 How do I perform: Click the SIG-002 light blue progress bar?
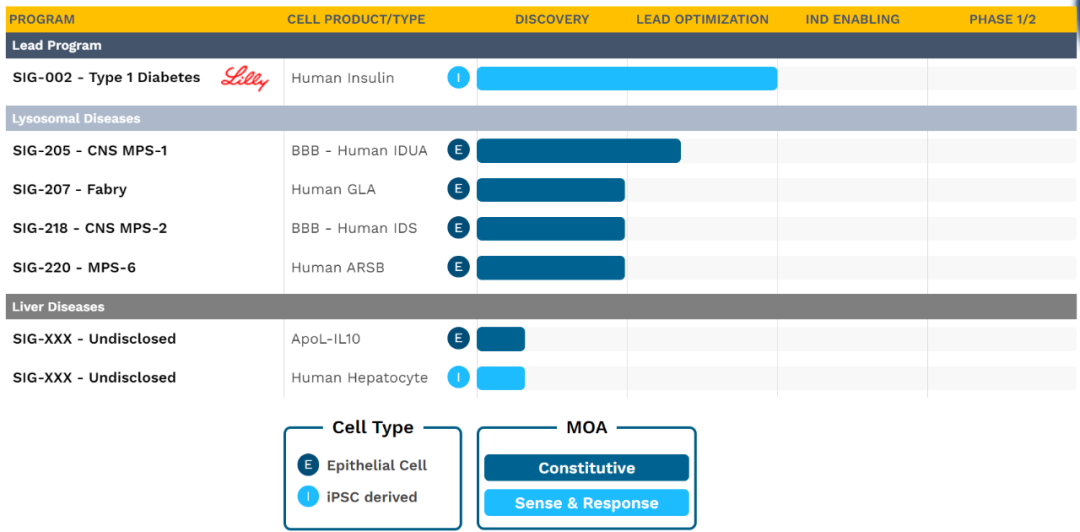tap(626, 79)
